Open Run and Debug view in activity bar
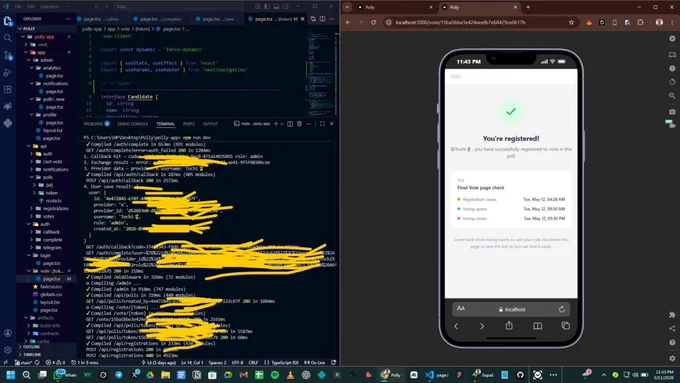680x383 pixels. click(7, 72)
